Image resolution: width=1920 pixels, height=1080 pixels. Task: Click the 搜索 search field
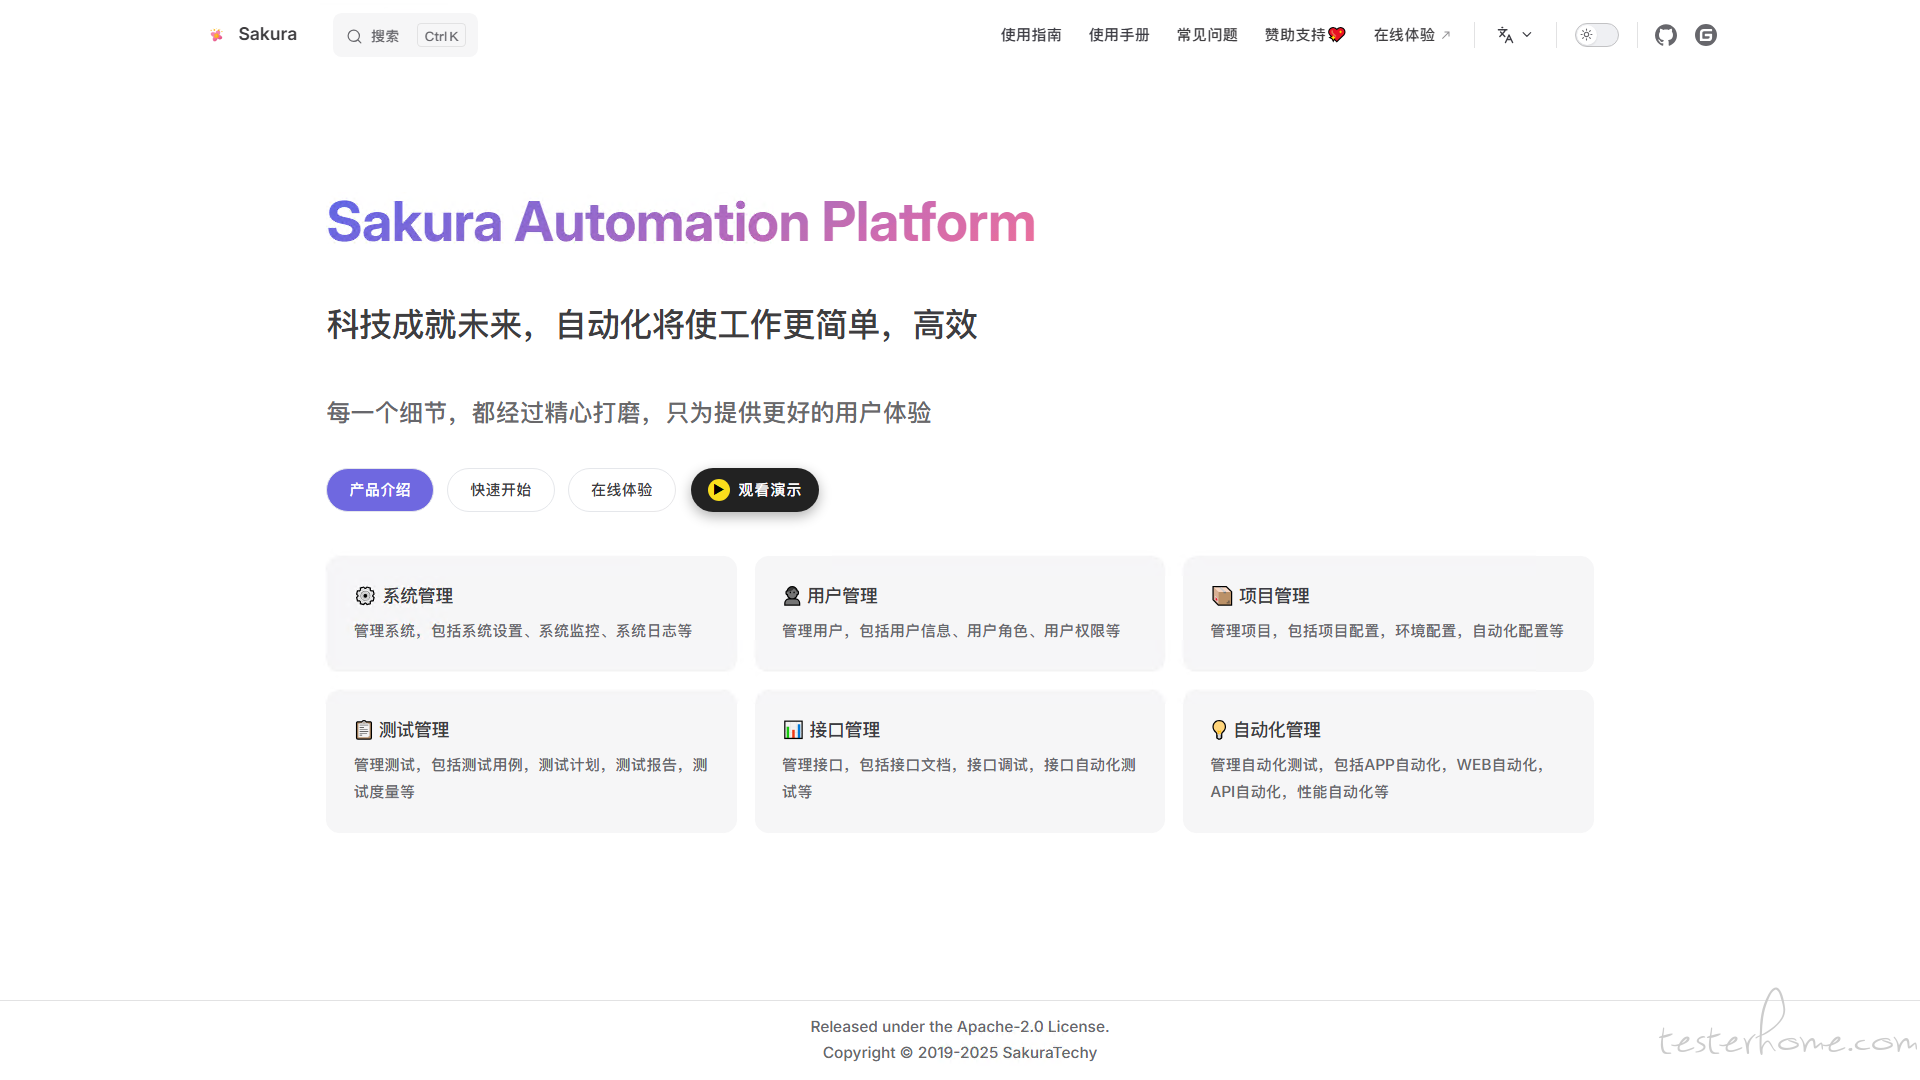[386, 36]
